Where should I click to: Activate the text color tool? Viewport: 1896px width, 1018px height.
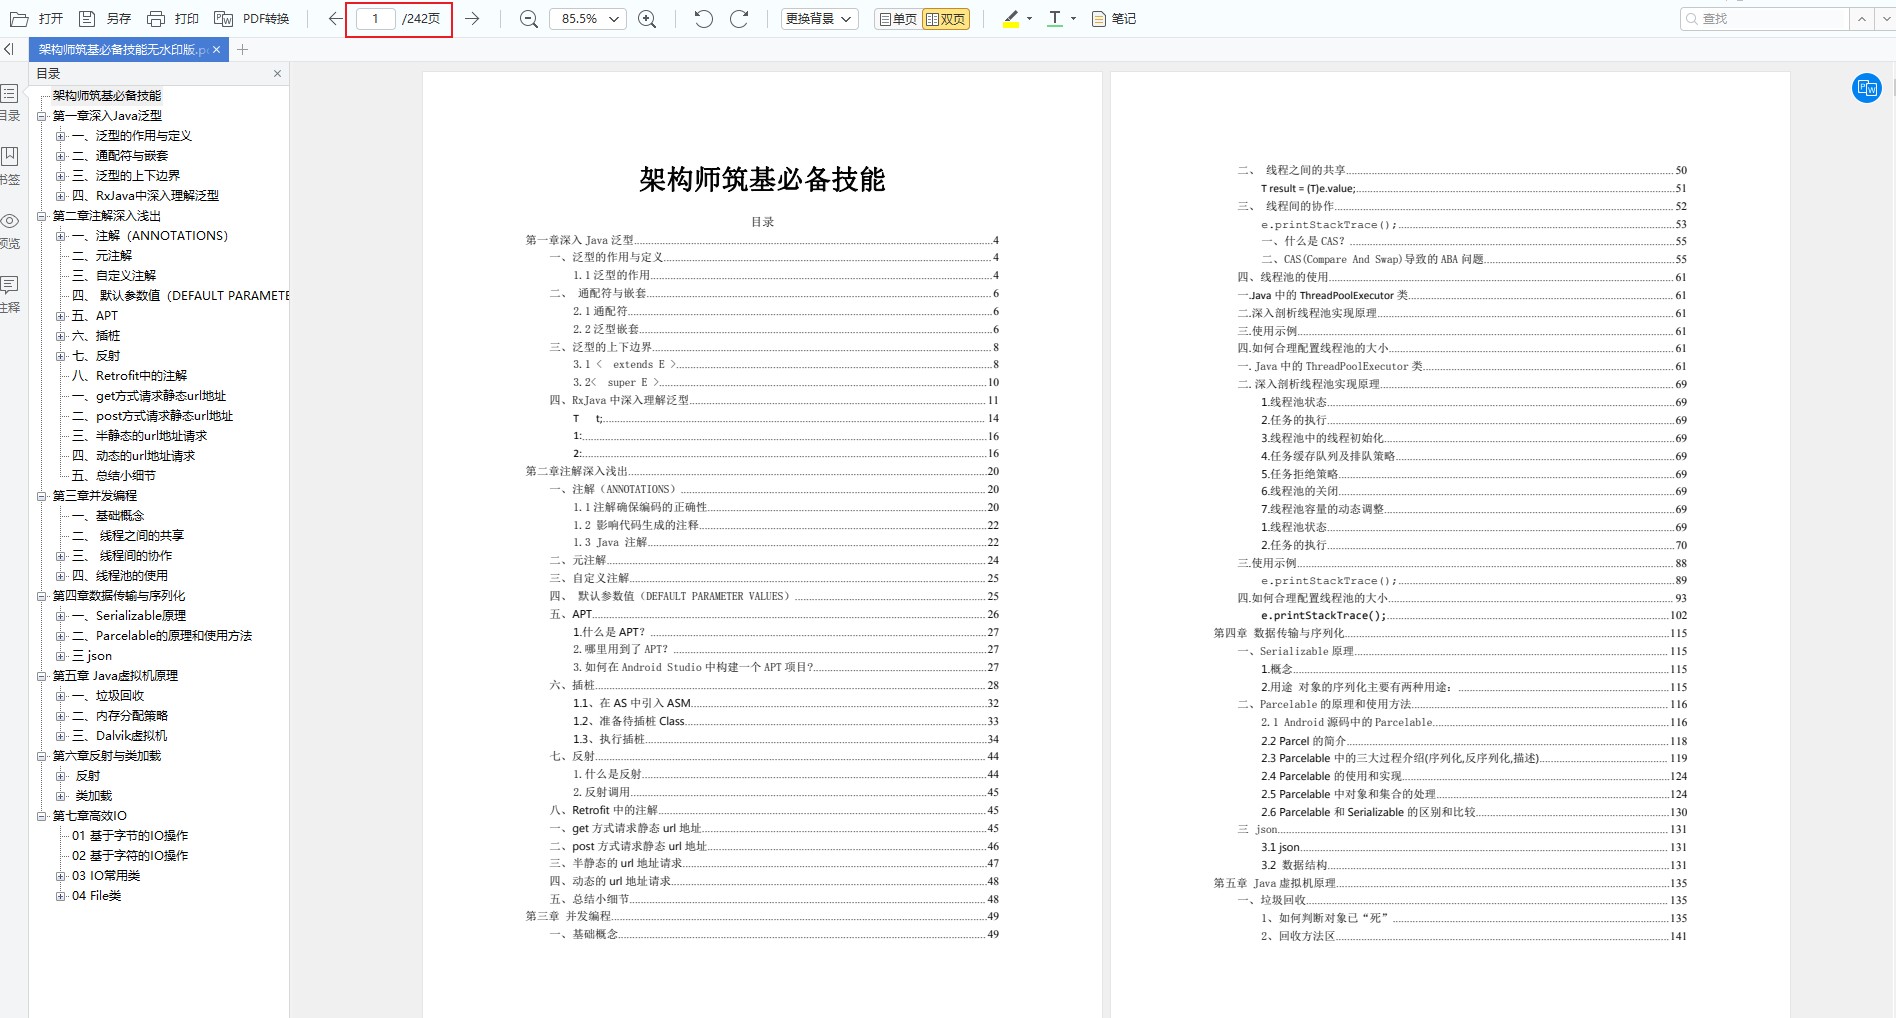[x=1053, y=18]
